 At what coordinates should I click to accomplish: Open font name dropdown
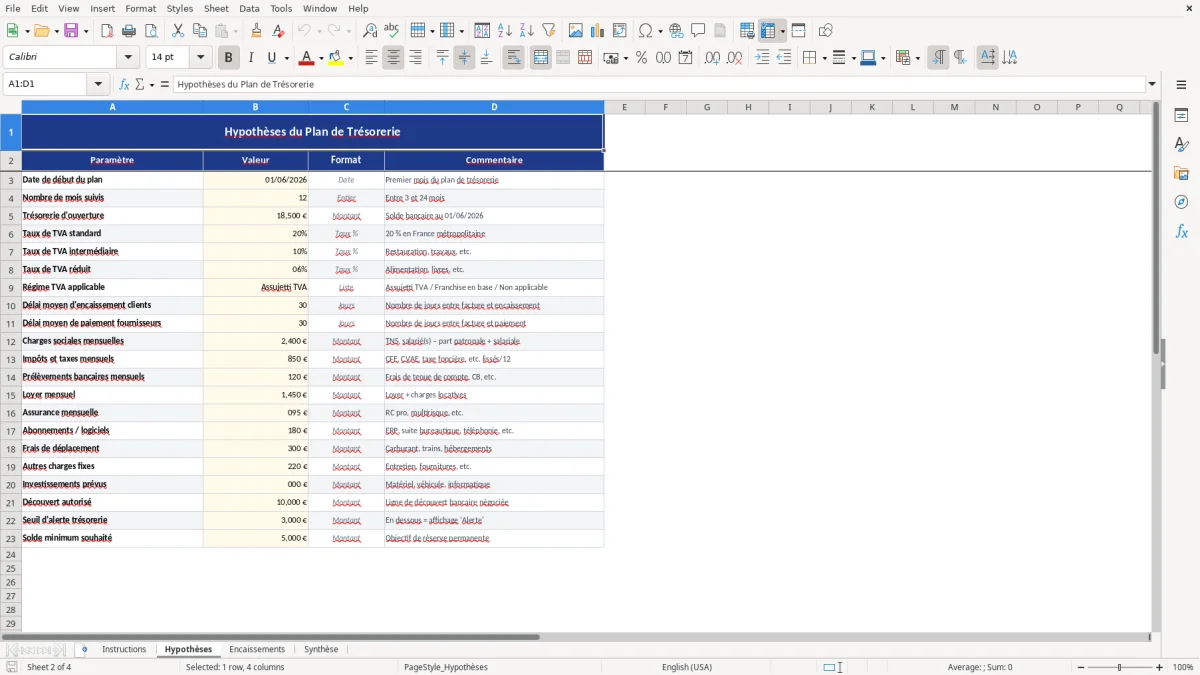click(128, 58)
